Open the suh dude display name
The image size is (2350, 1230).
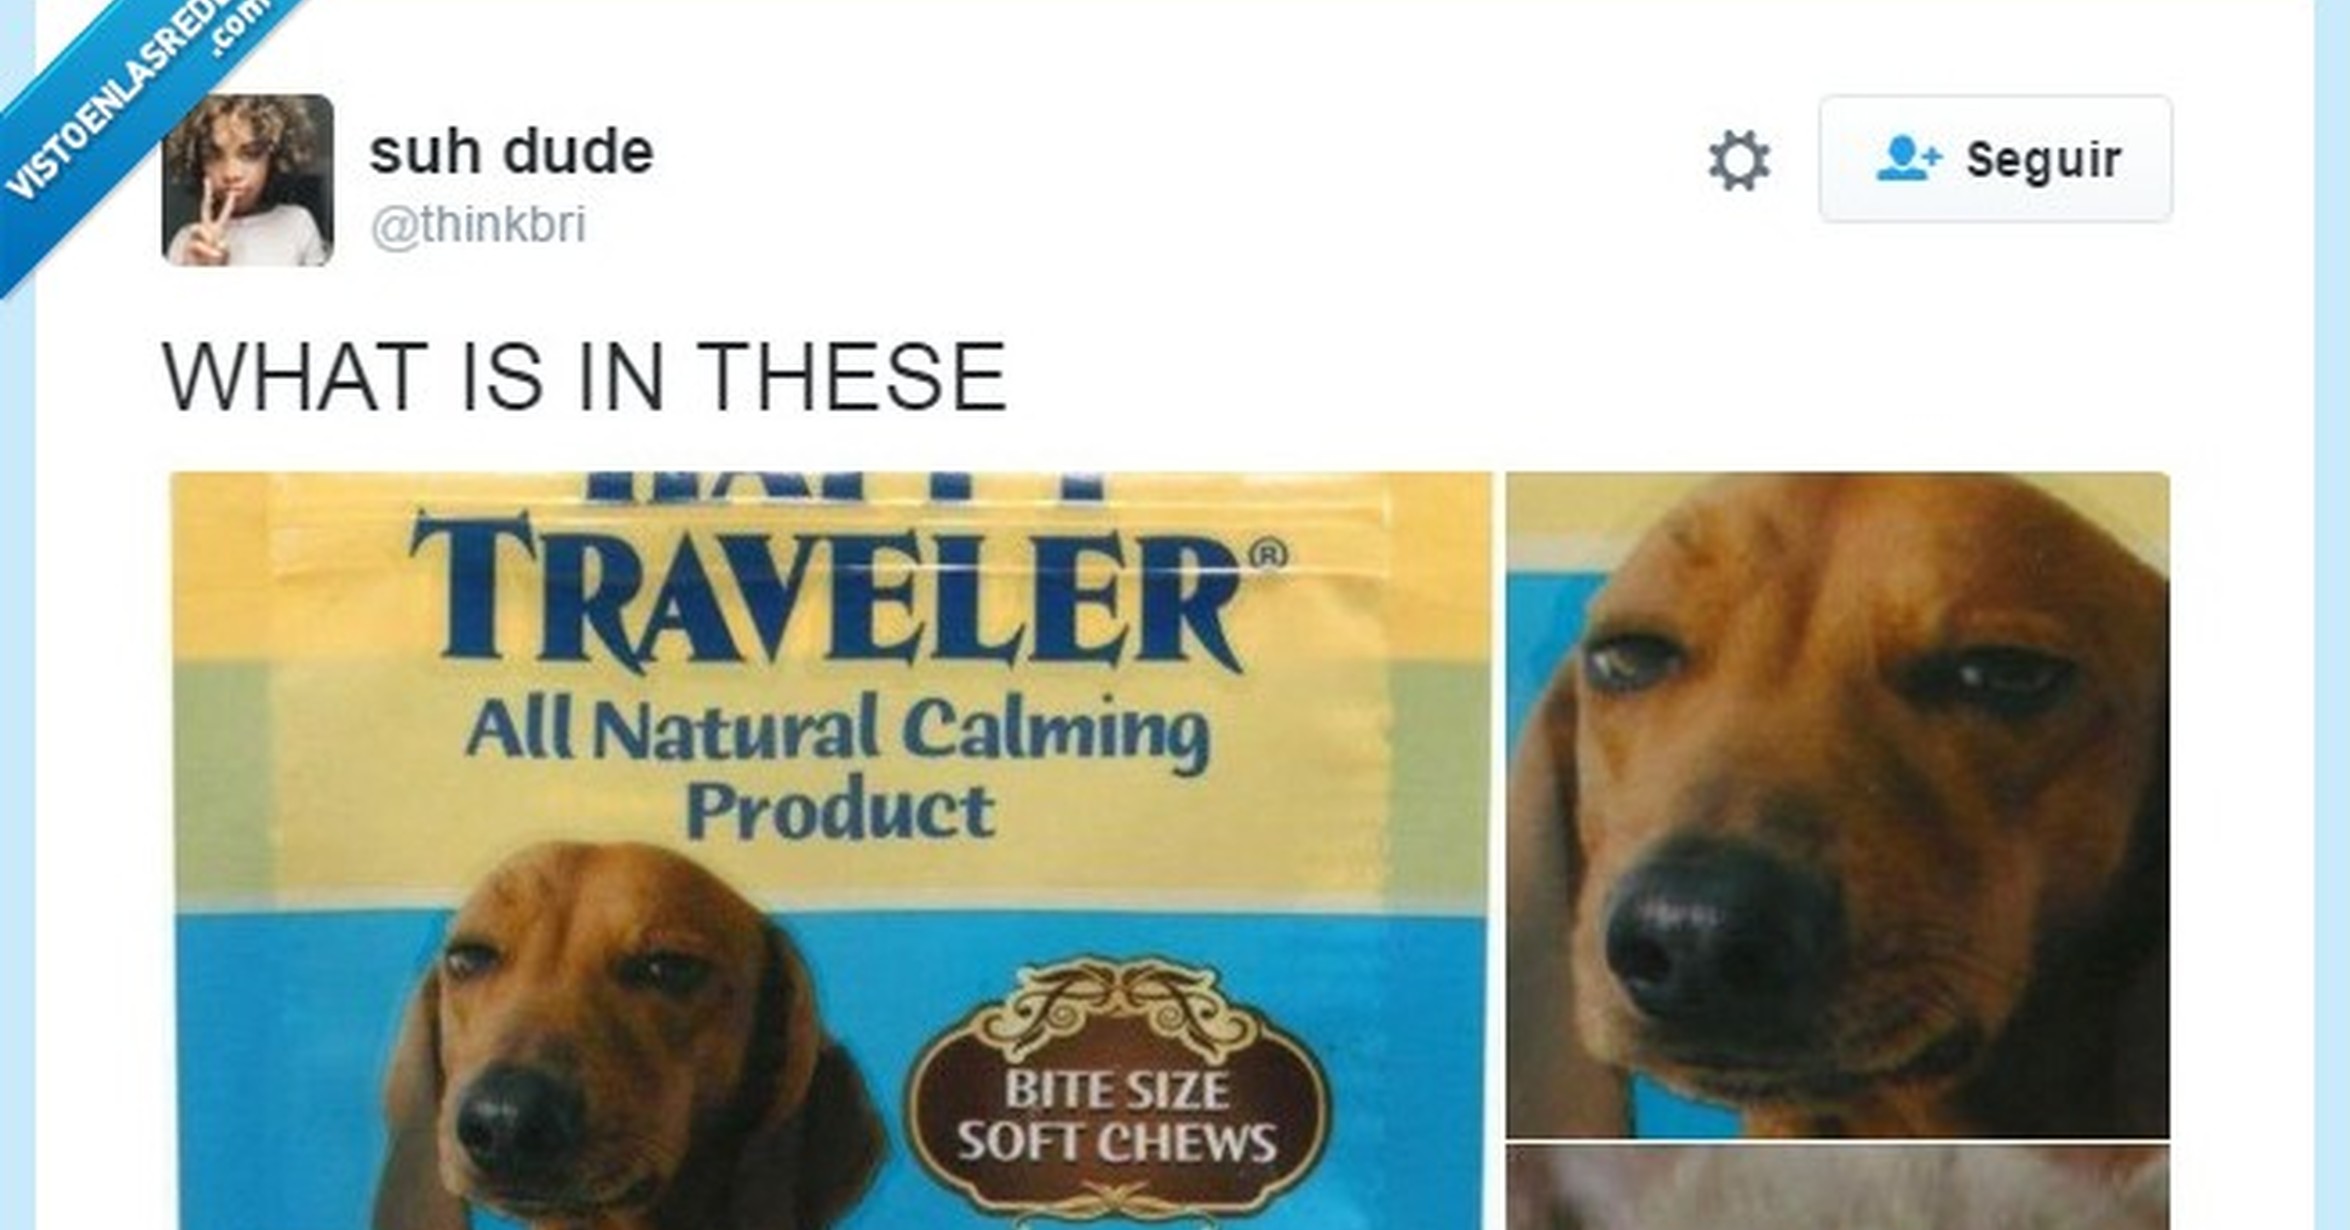(x=511, y=152)
